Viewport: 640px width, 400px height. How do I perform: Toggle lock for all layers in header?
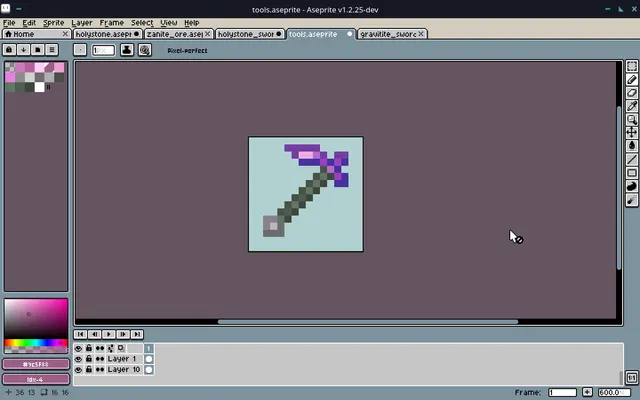click(x=89, y=348)
